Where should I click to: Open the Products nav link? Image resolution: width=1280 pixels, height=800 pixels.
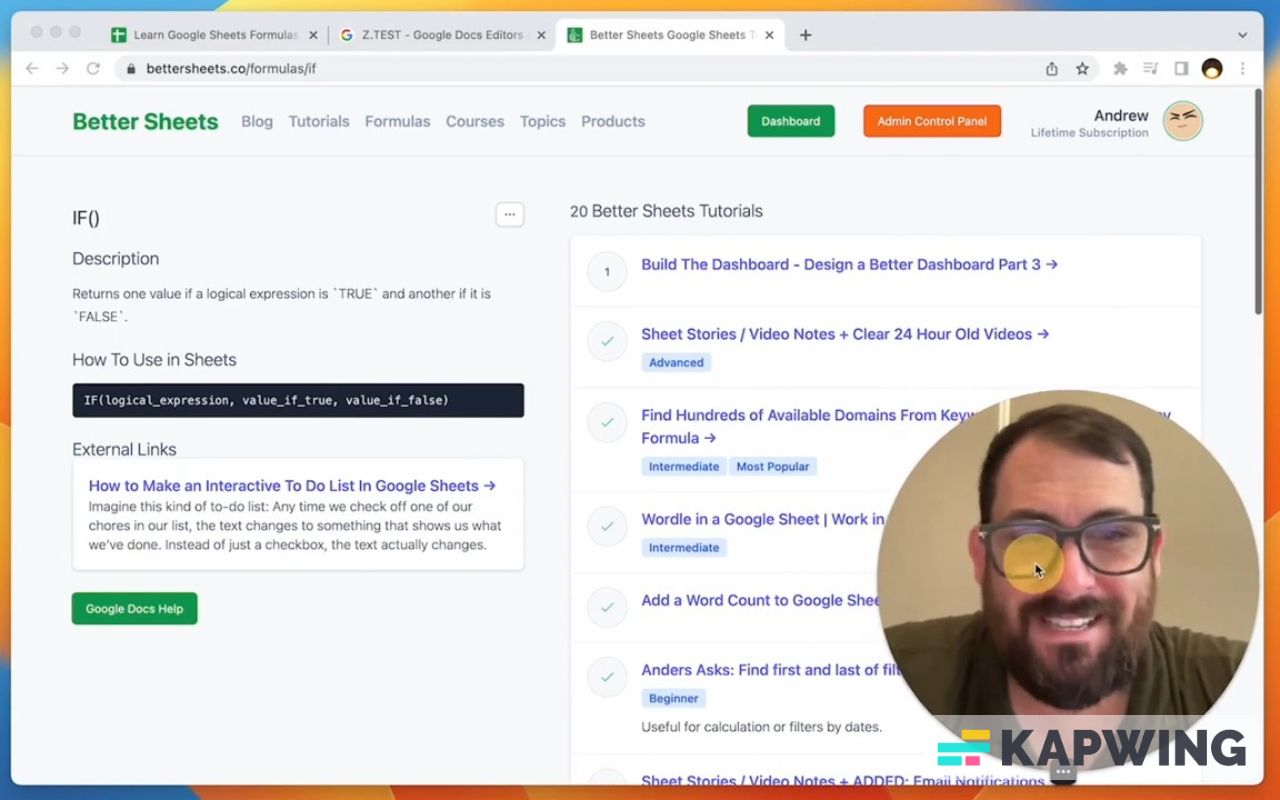[613, 121]
